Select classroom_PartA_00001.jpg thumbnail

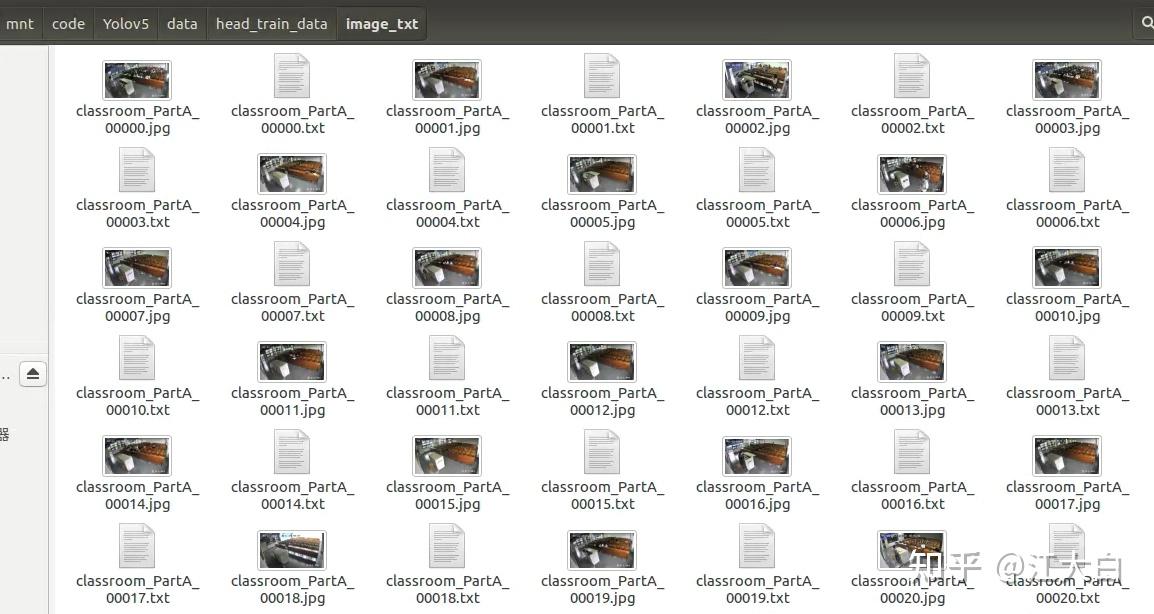point(447,80)
